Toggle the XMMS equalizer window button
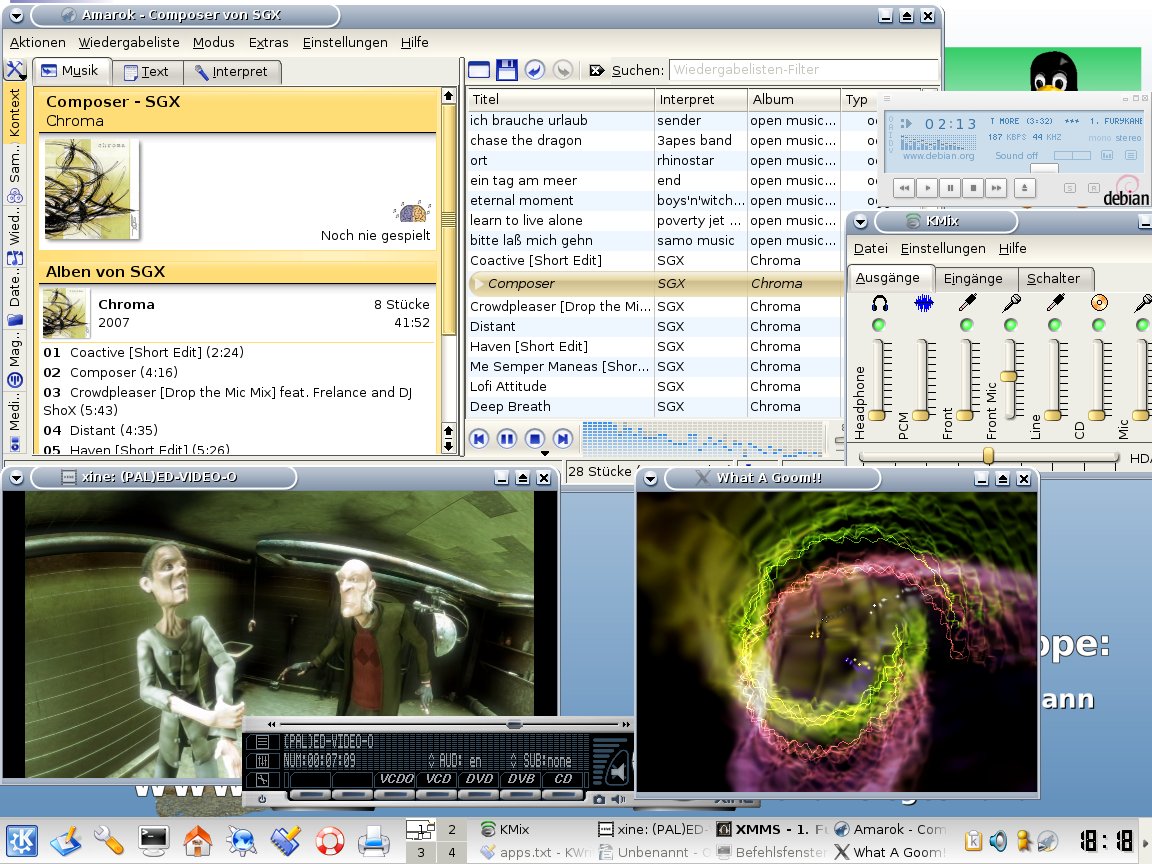 coord(1107,155)
